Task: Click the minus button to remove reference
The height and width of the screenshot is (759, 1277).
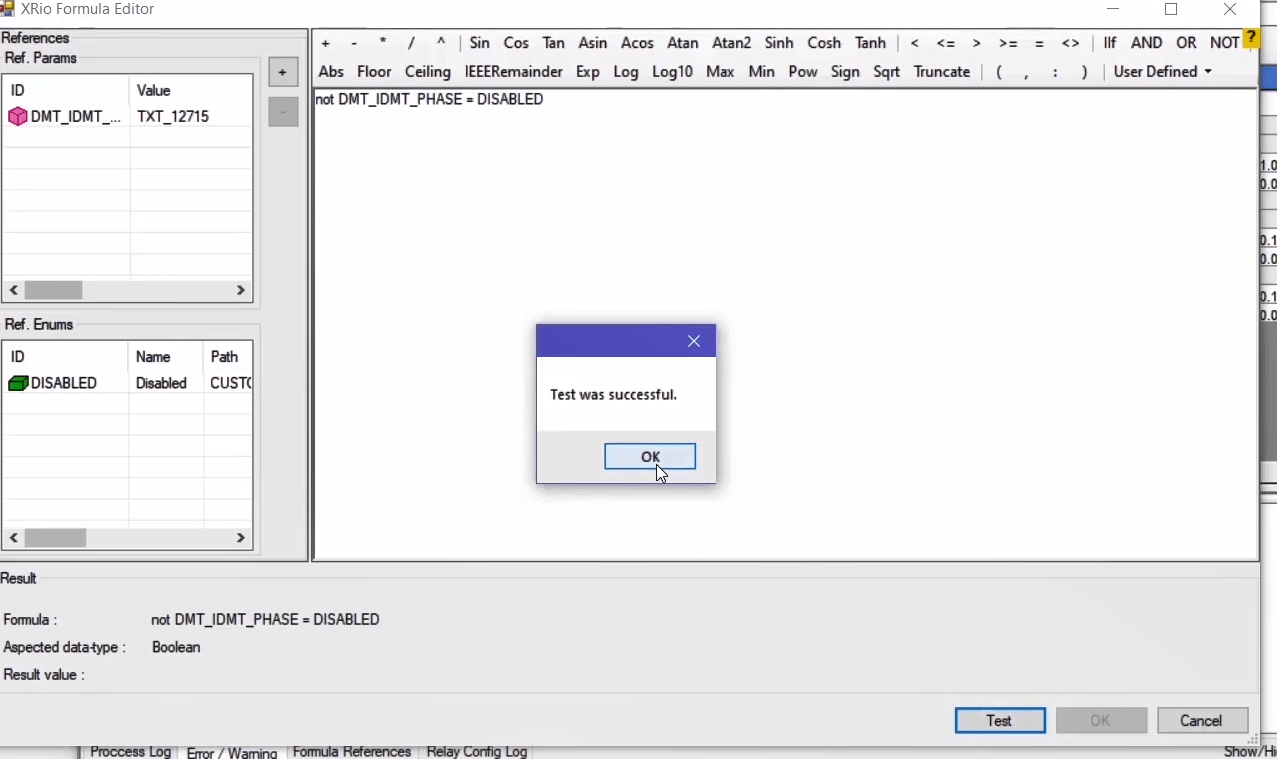Action: tap(283, 112)
